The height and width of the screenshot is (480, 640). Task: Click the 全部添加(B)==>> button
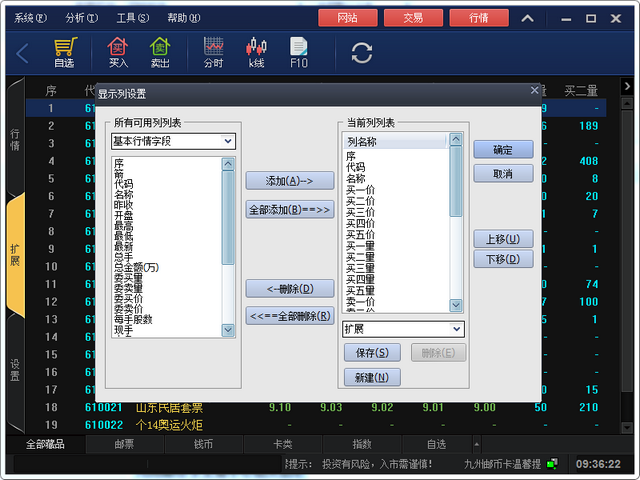point(289,209)
